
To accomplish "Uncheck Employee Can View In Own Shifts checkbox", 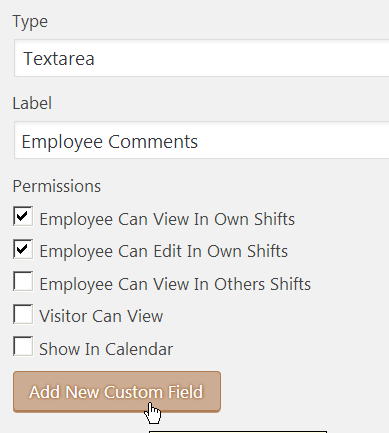I will point(23,216).
